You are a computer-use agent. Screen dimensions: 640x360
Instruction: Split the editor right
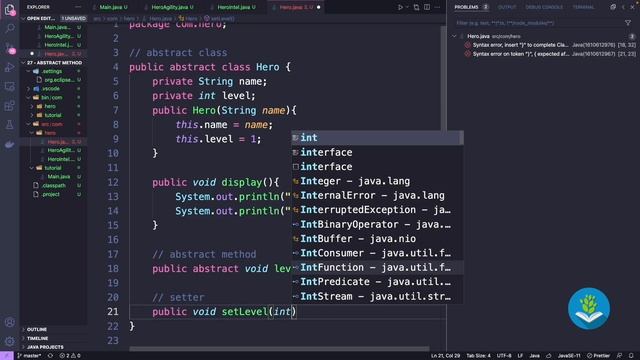[x=427, y=7]
